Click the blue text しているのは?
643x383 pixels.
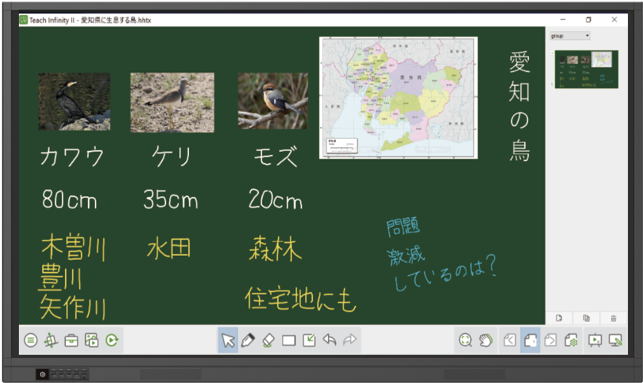tap(445, 273)
